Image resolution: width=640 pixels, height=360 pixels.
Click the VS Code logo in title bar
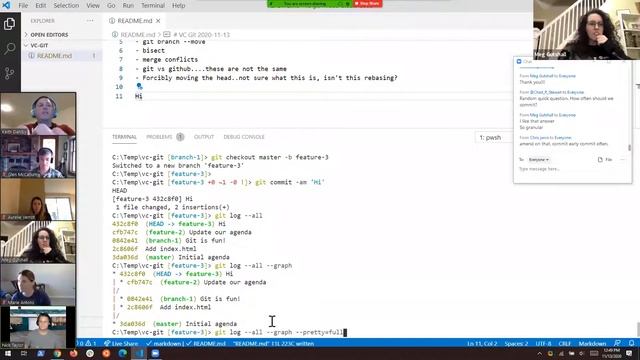pos(6,5)
